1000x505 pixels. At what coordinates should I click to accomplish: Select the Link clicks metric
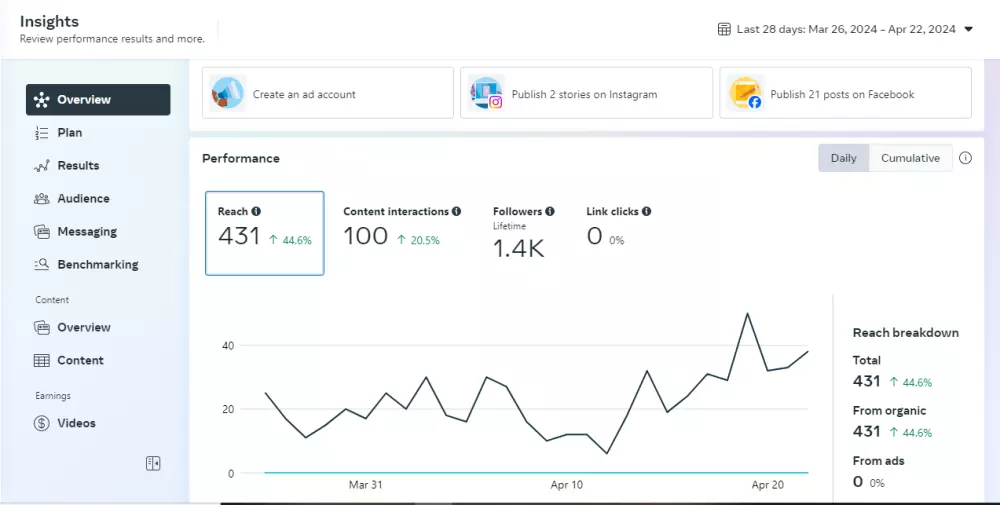pos(619,227)
